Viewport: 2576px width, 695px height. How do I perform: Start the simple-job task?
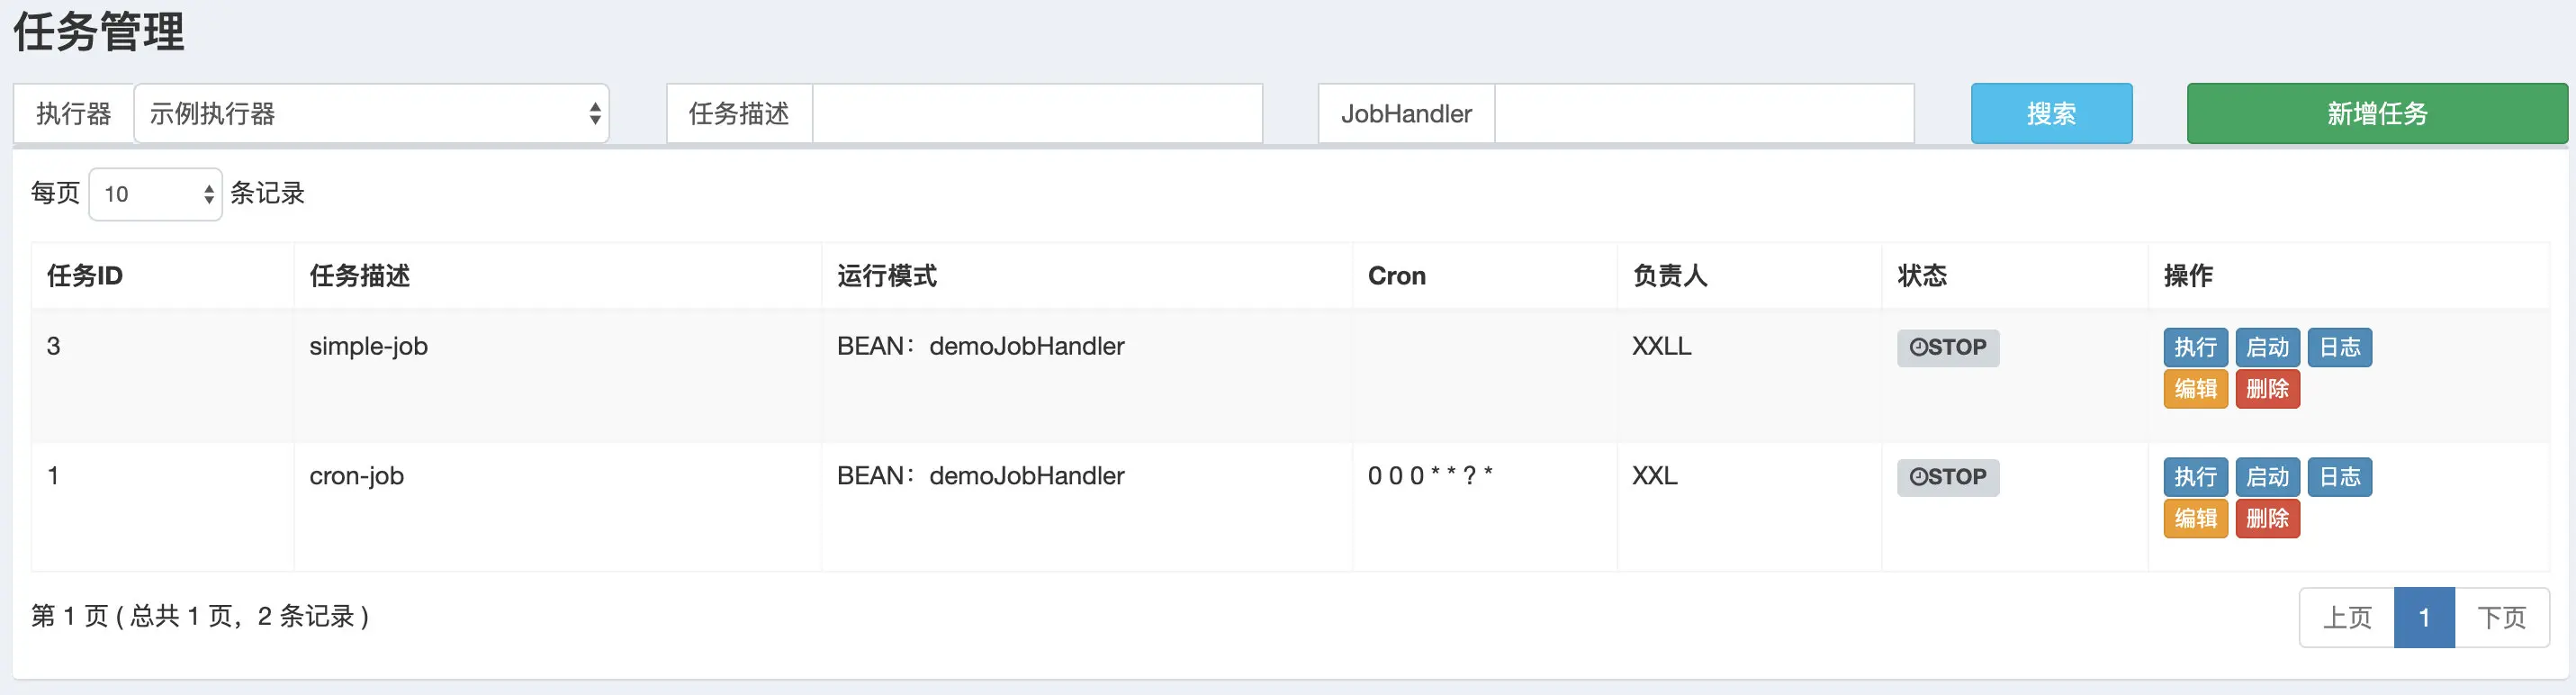(x=2267, y=348)
